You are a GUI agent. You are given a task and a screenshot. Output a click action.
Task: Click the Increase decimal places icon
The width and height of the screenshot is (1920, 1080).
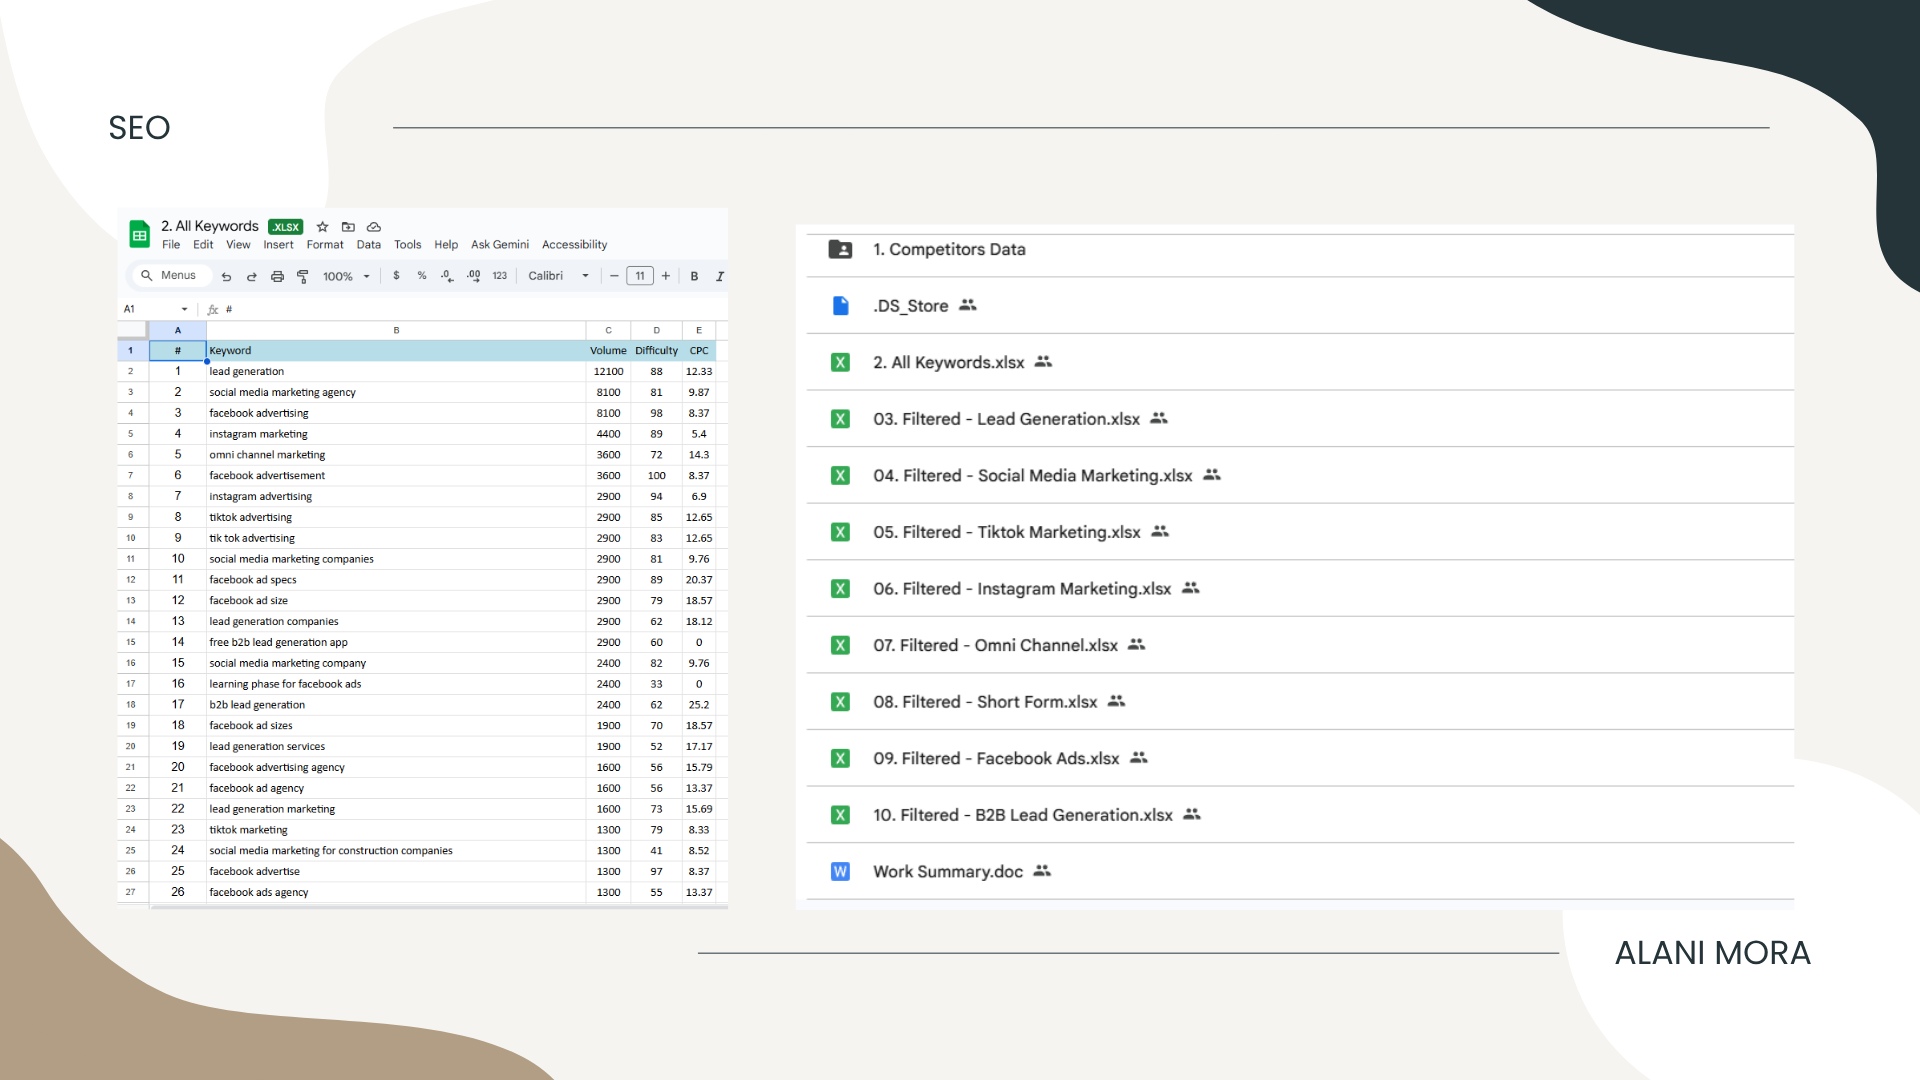pos(473,276)
